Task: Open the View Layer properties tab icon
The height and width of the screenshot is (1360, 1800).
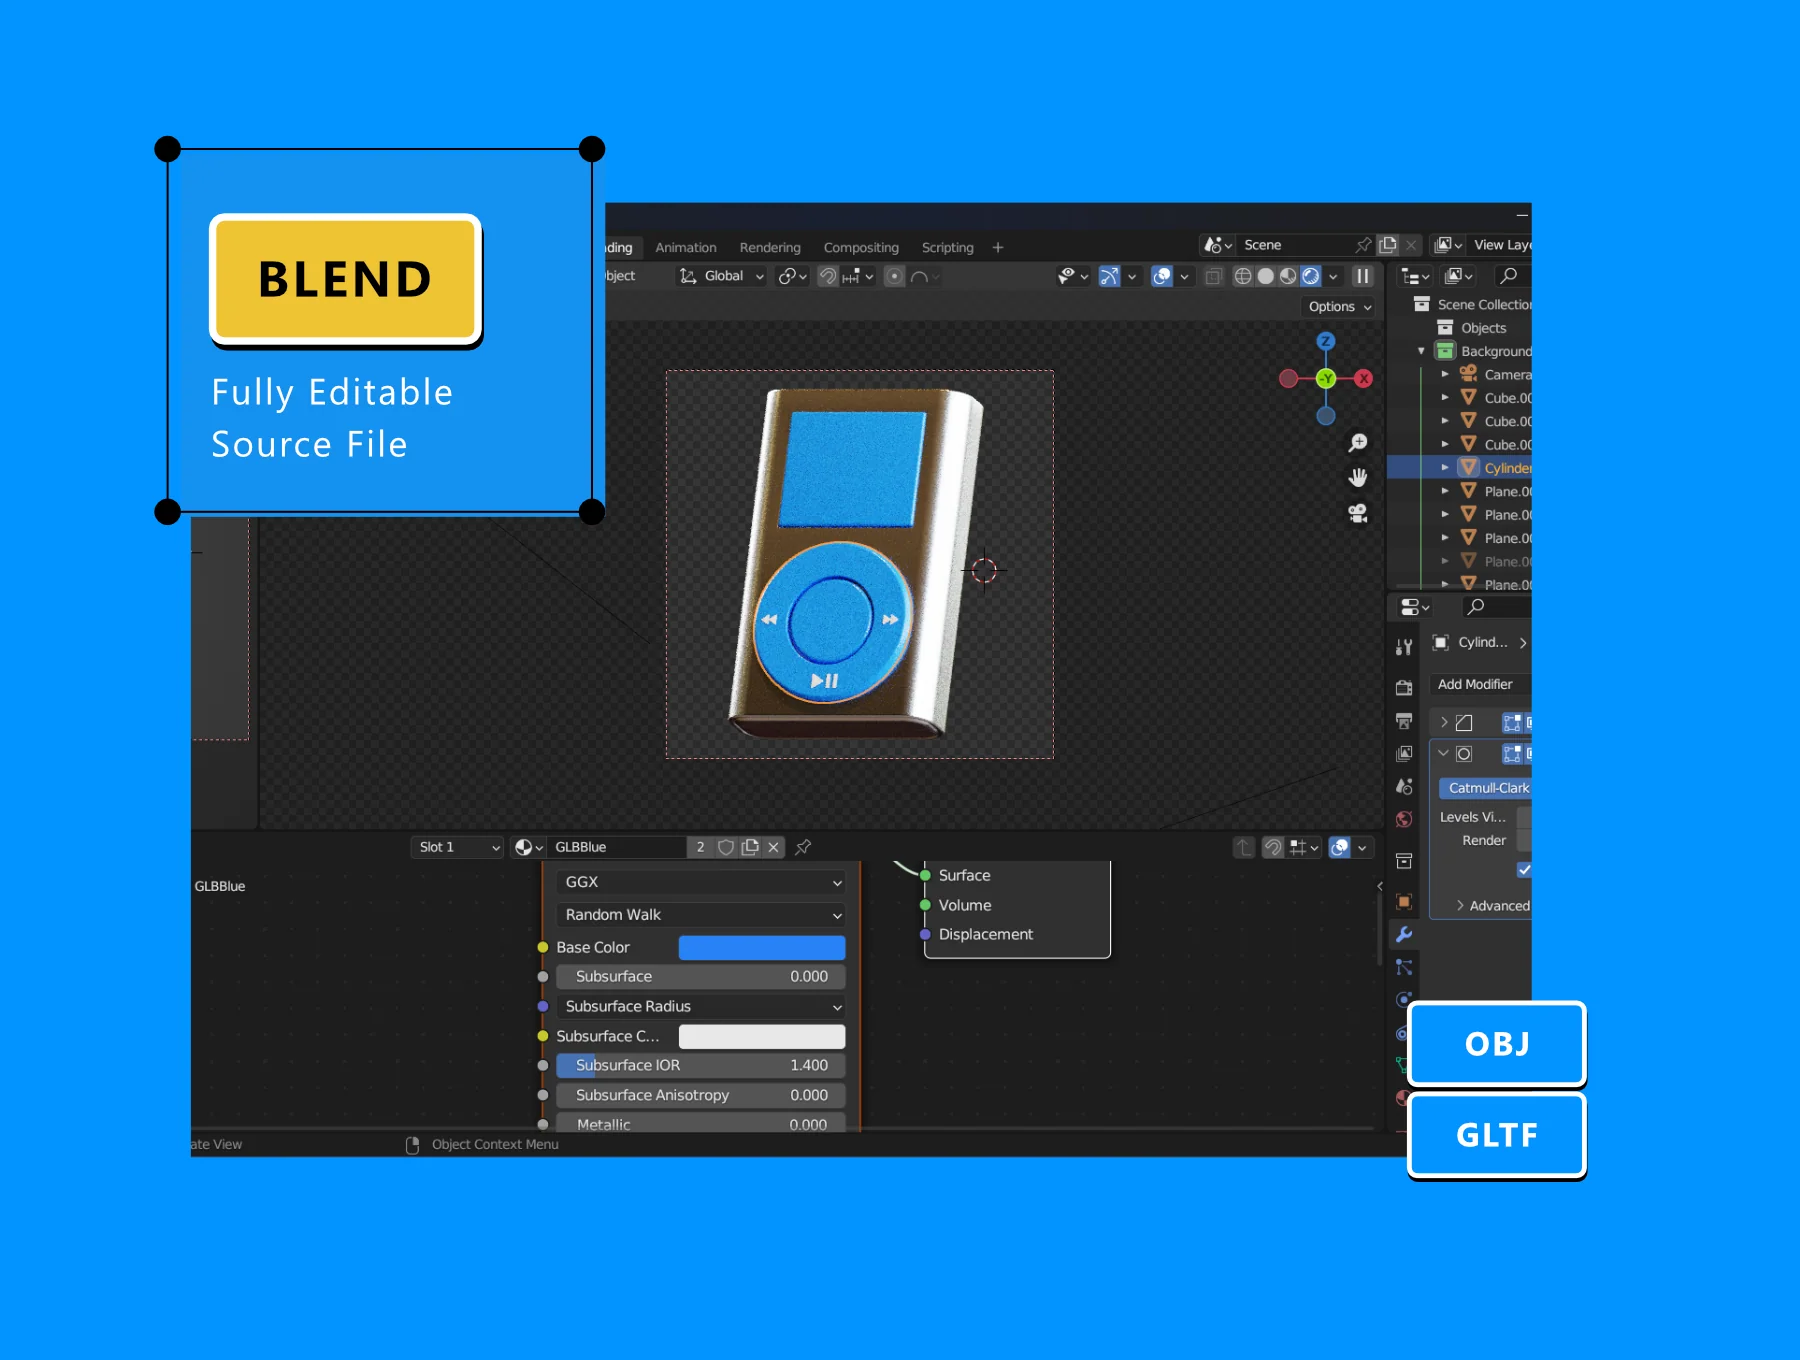Action: click(x=1404, y=753)
